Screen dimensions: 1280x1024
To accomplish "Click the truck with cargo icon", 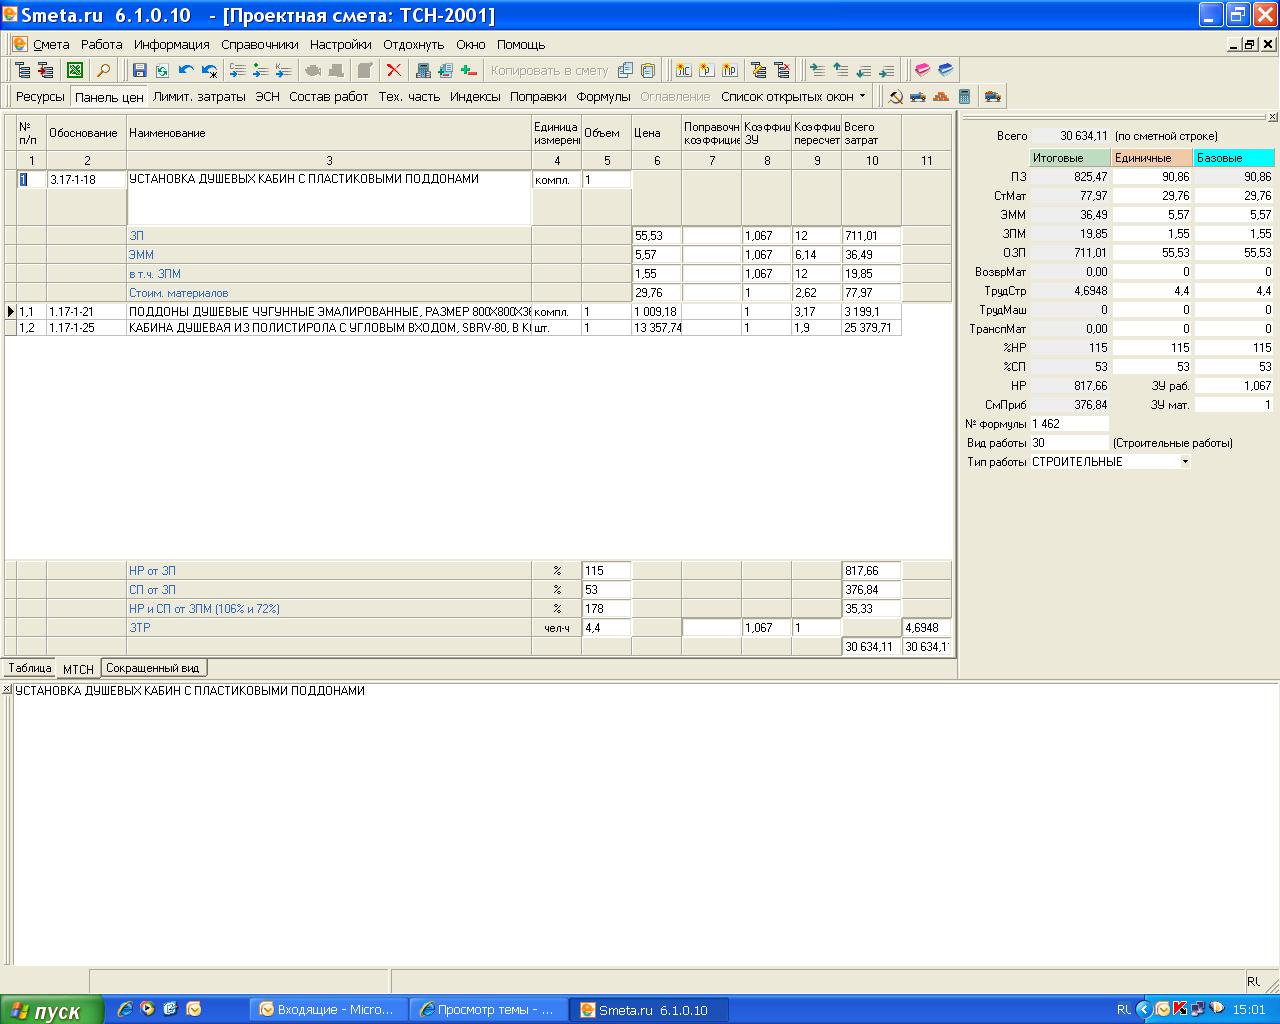I will click(x=992, y=97).
